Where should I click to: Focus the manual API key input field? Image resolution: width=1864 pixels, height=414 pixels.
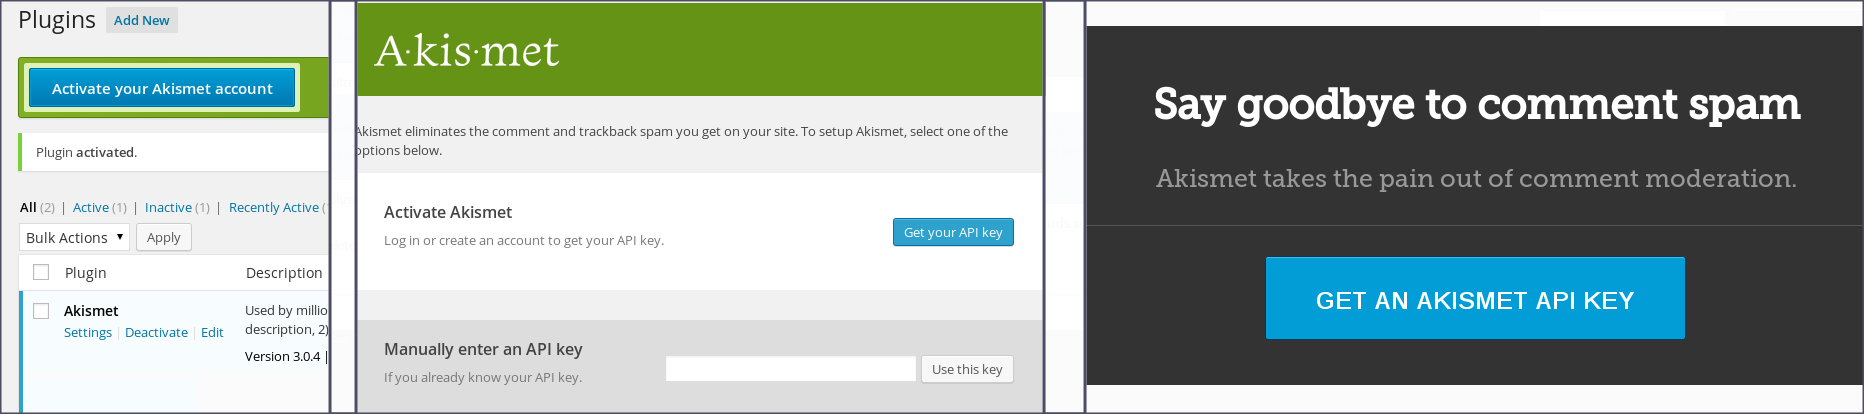[790, 369]
